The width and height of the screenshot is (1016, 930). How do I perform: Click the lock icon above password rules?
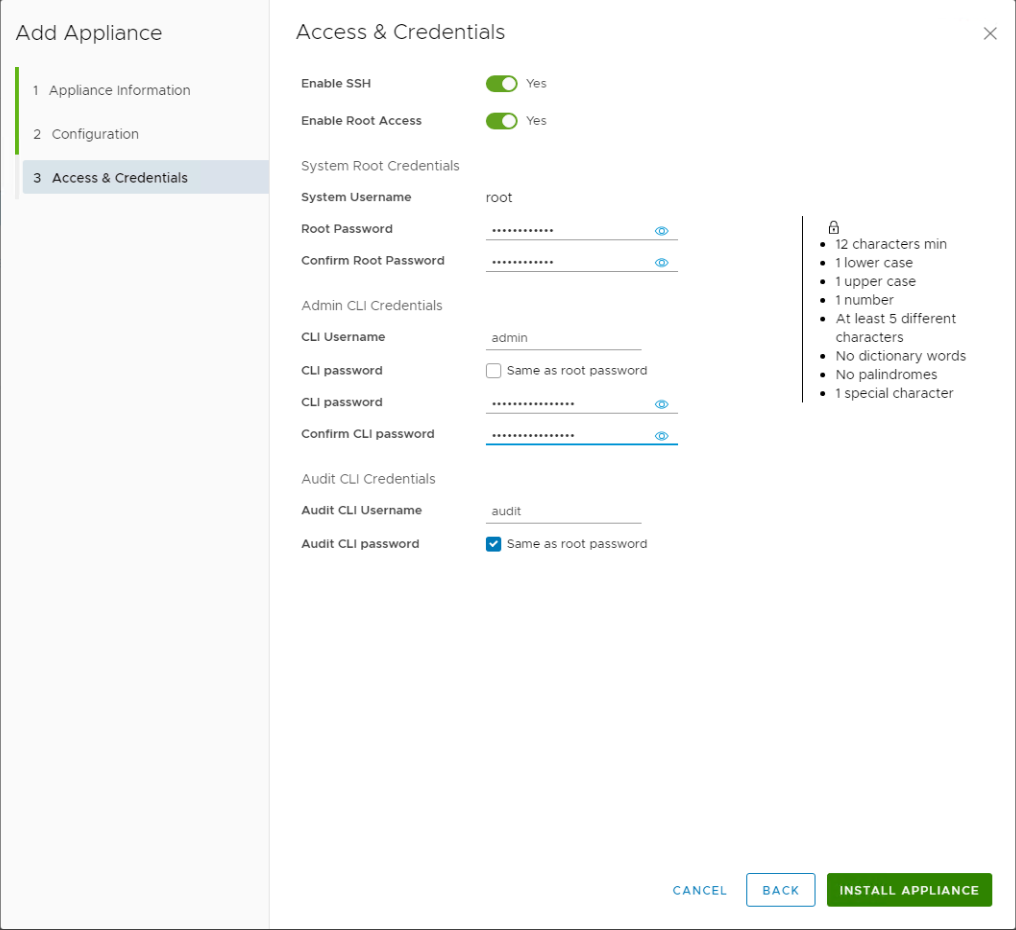coord(834,227)
